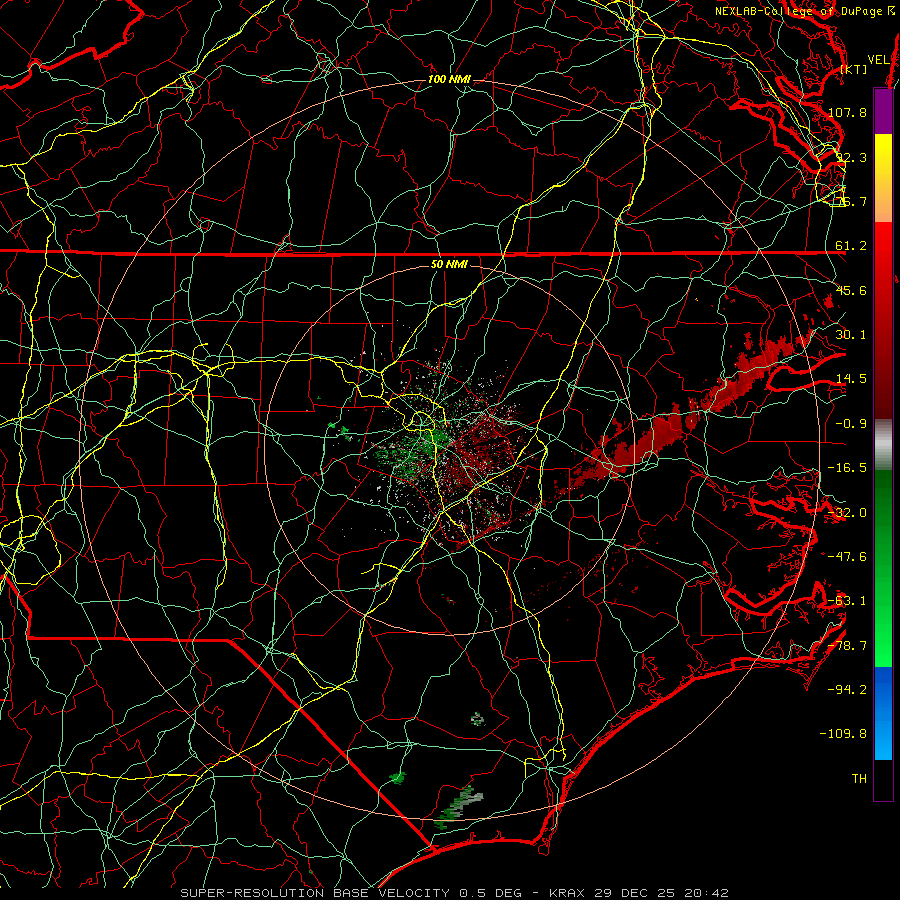The width and height of the screenshot is (900, 900).
Task: Click the 50 NMI range ring label
Action: coord(449,265)
